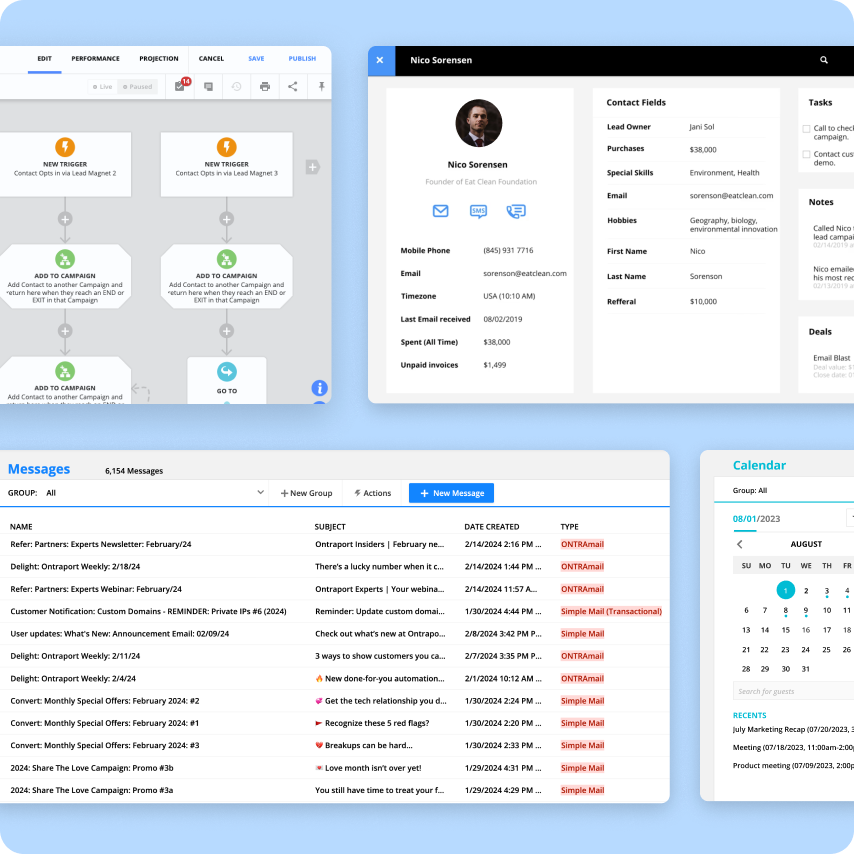
Task: Open SMS messaging for Nico Sorensen
Action: [478, 211]
